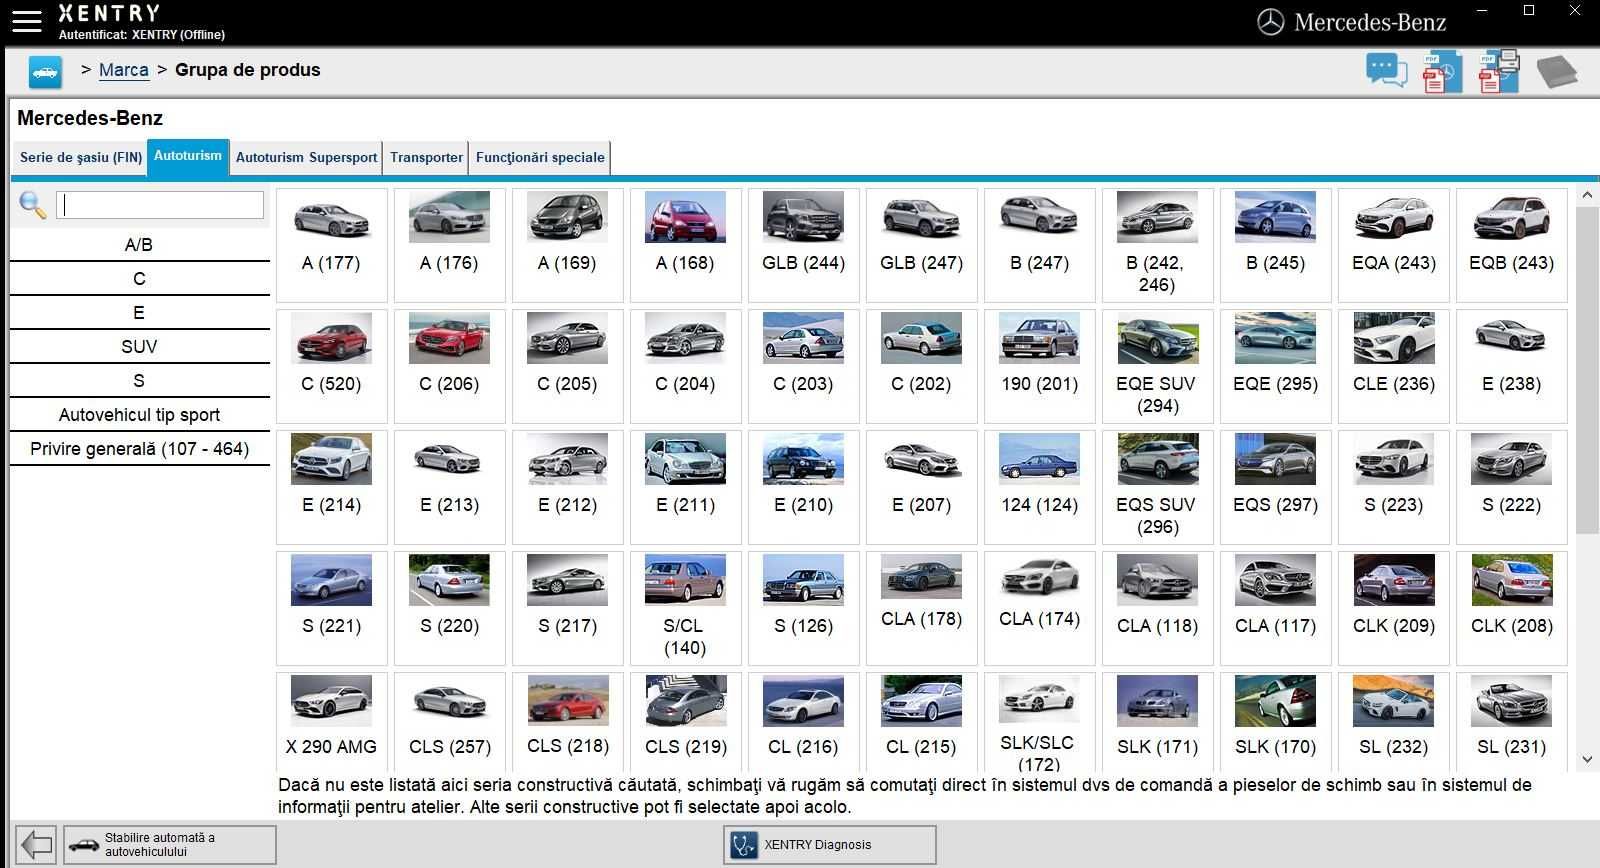Open the hamburger main menu
The height and width of the screenshot is (868, 1600).
click(x=27, y=22)
